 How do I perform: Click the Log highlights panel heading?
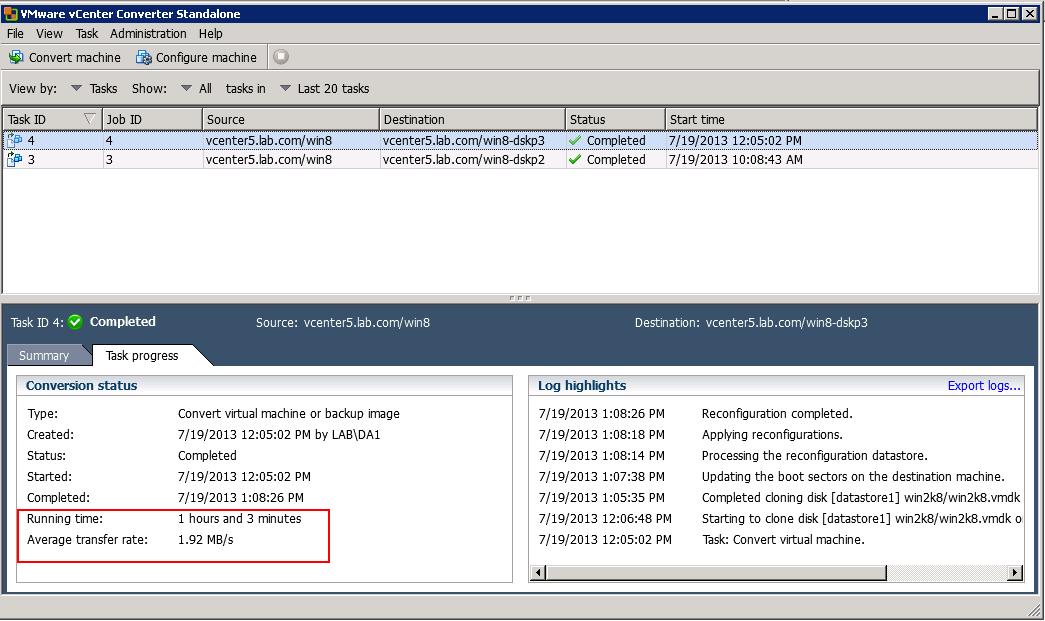(x=582, y=386)
